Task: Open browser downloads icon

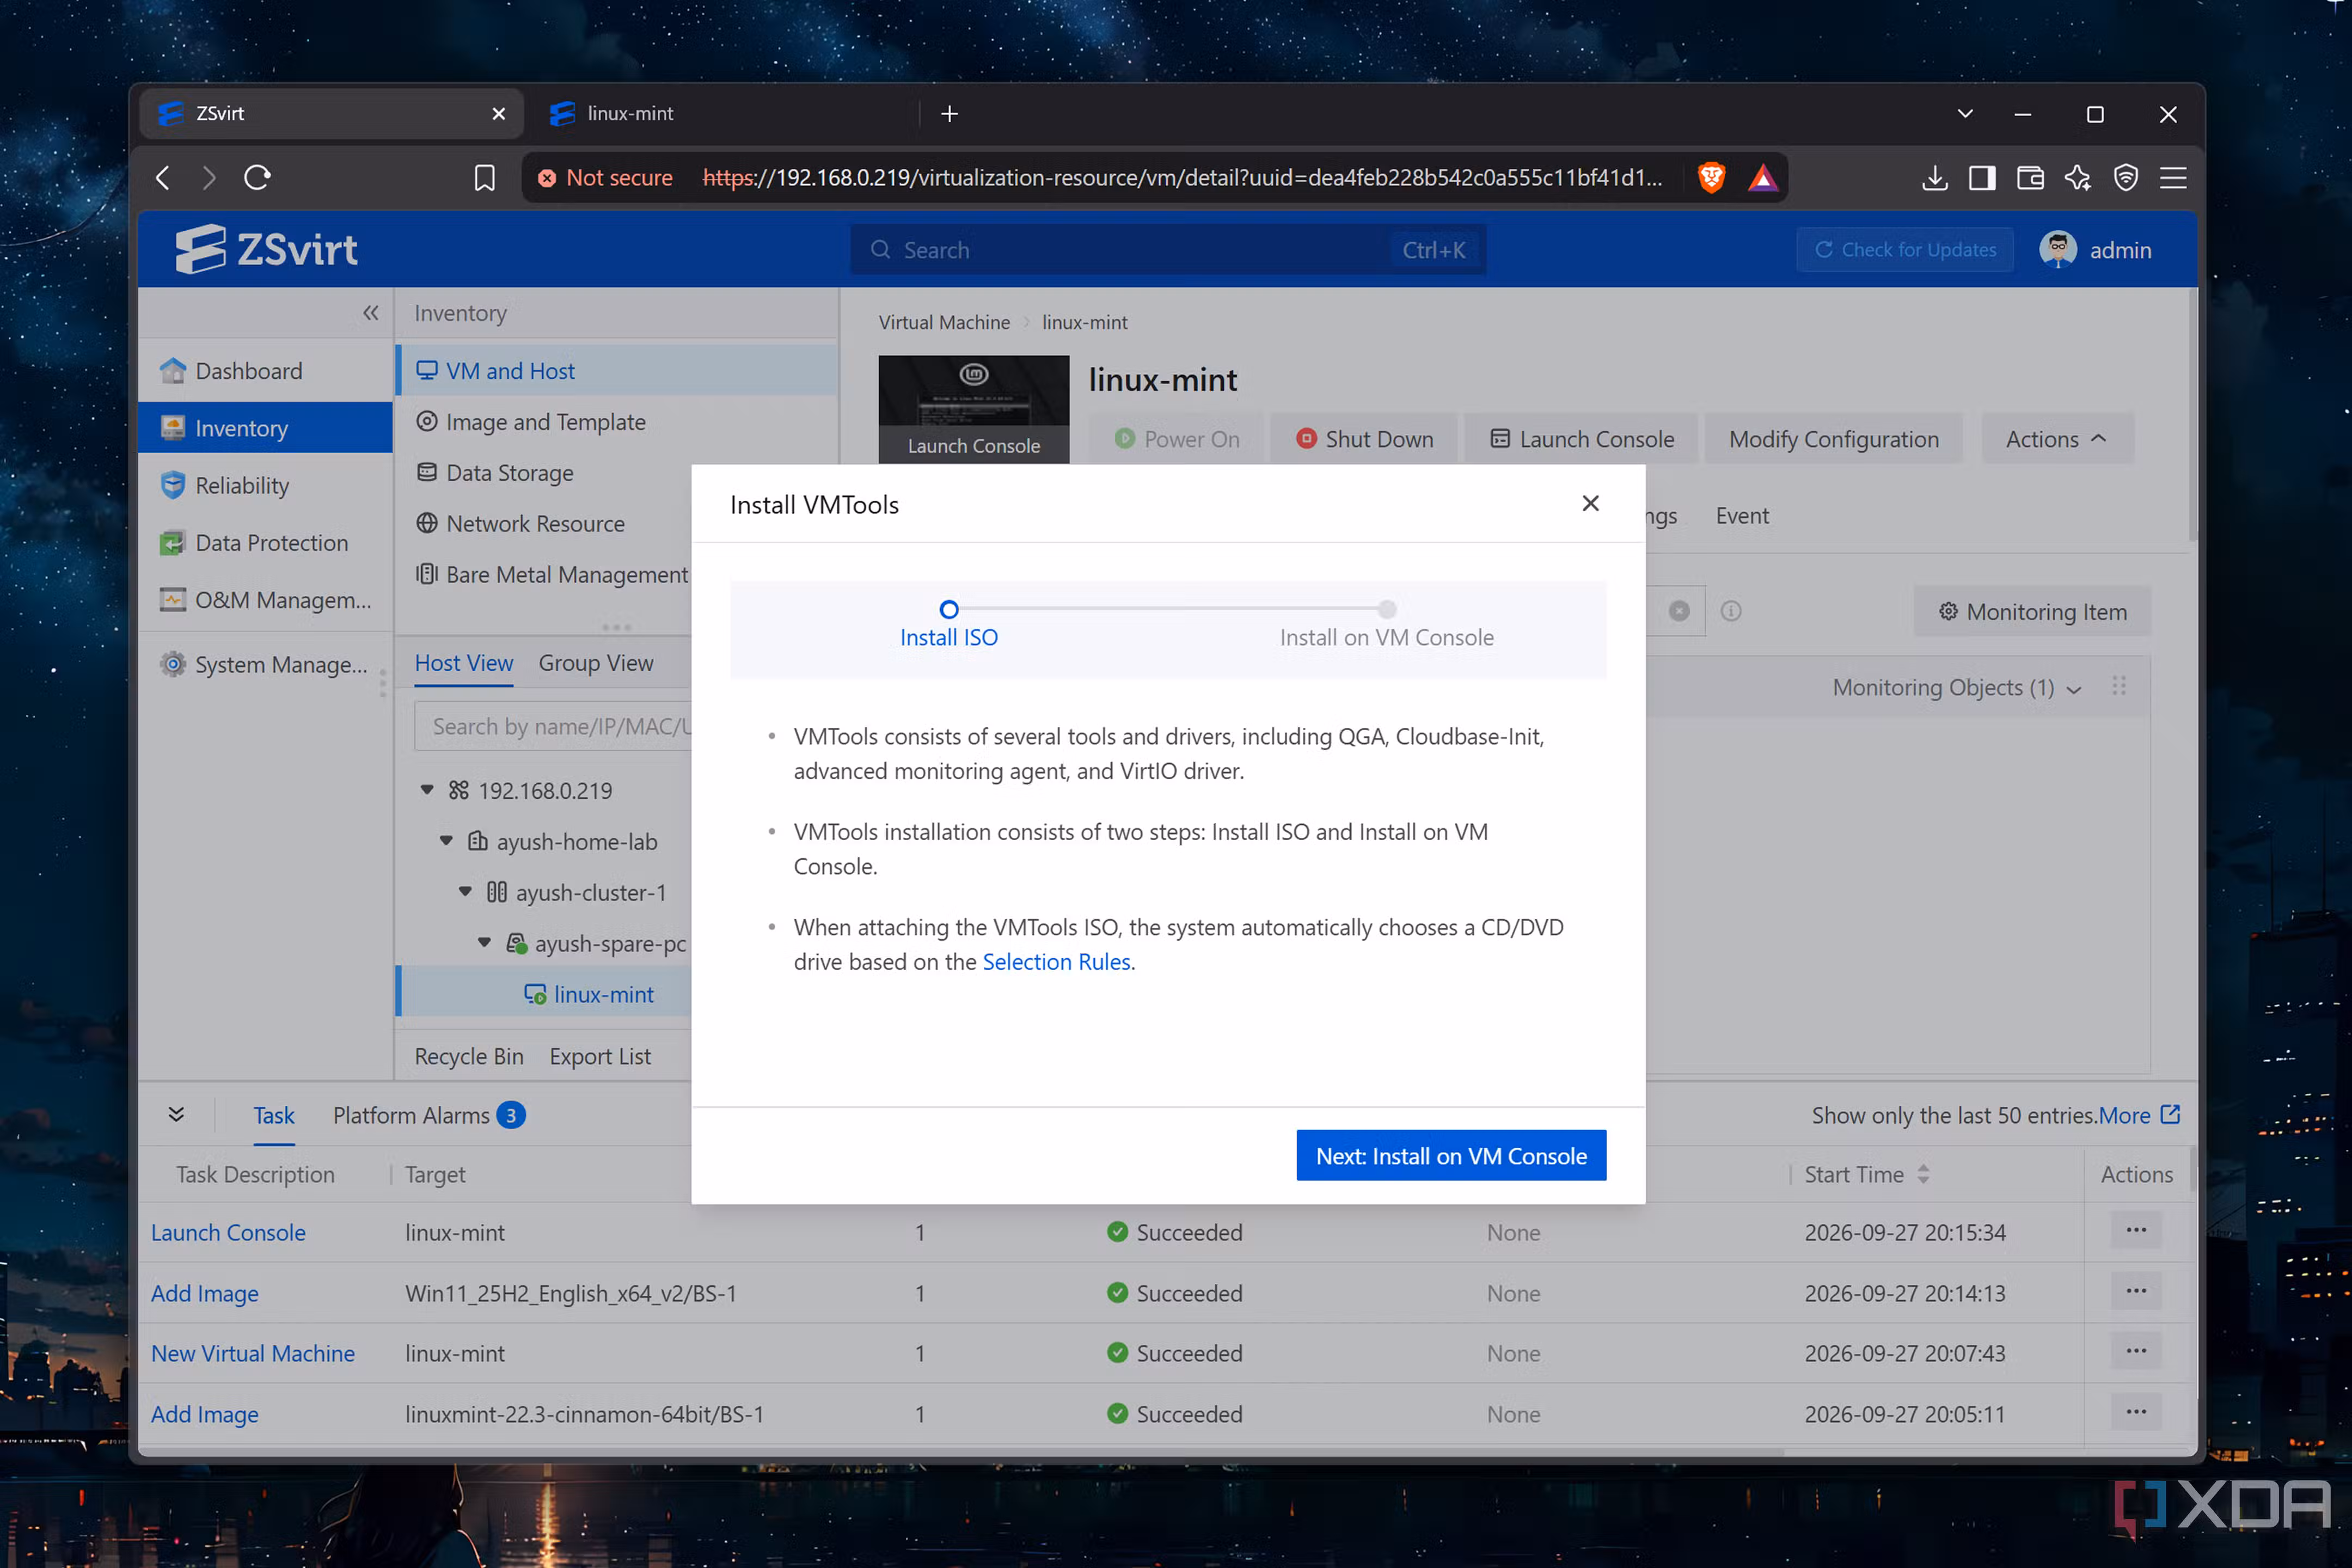Action: pos(1934,178)
